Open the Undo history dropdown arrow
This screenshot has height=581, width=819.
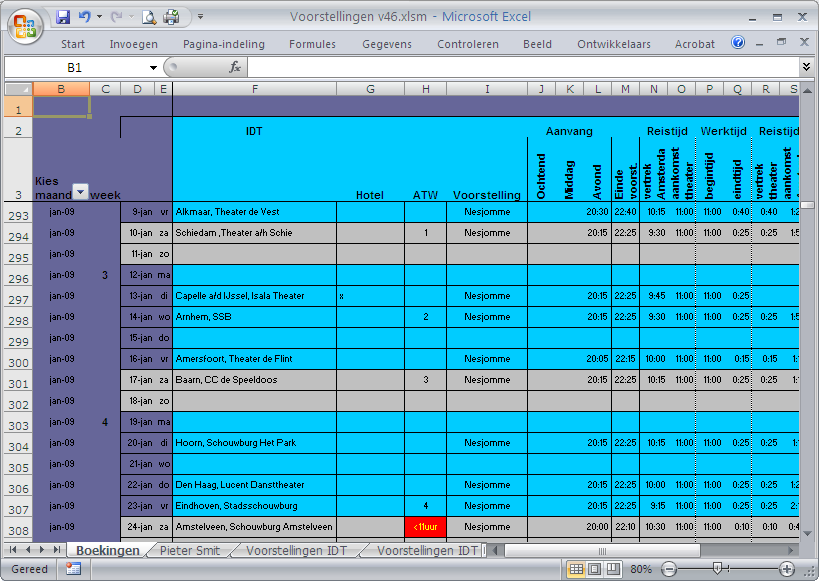pos(99,17)
